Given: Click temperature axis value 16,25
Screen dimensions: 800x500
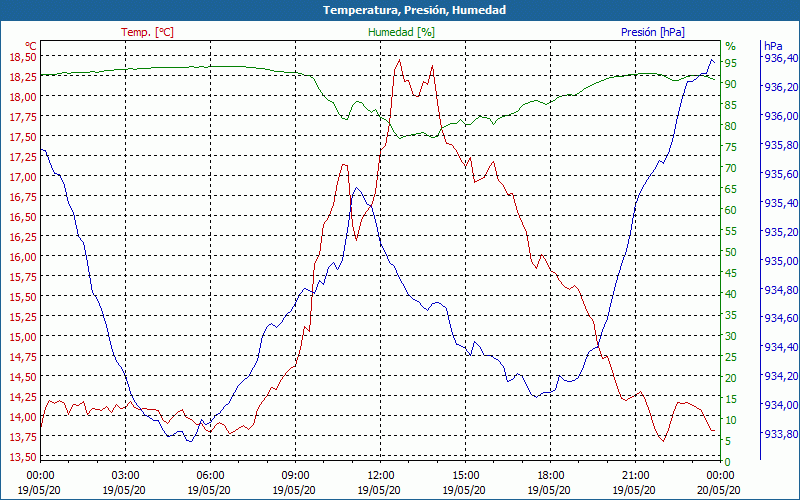Looking at the screenshot, I should (23, 237).
